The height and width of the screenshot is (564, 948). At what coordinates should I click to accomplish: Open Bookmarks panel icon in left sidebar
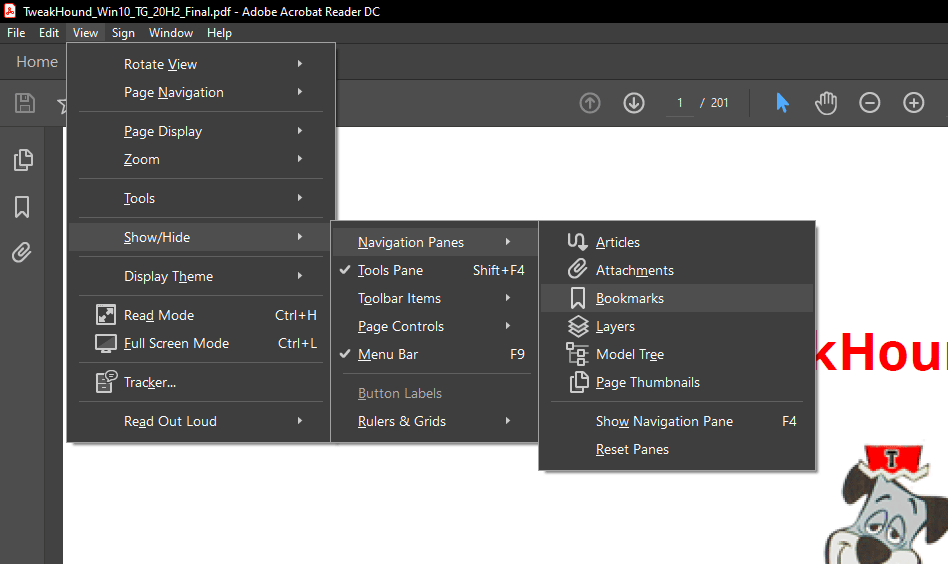tap(22, 207)
